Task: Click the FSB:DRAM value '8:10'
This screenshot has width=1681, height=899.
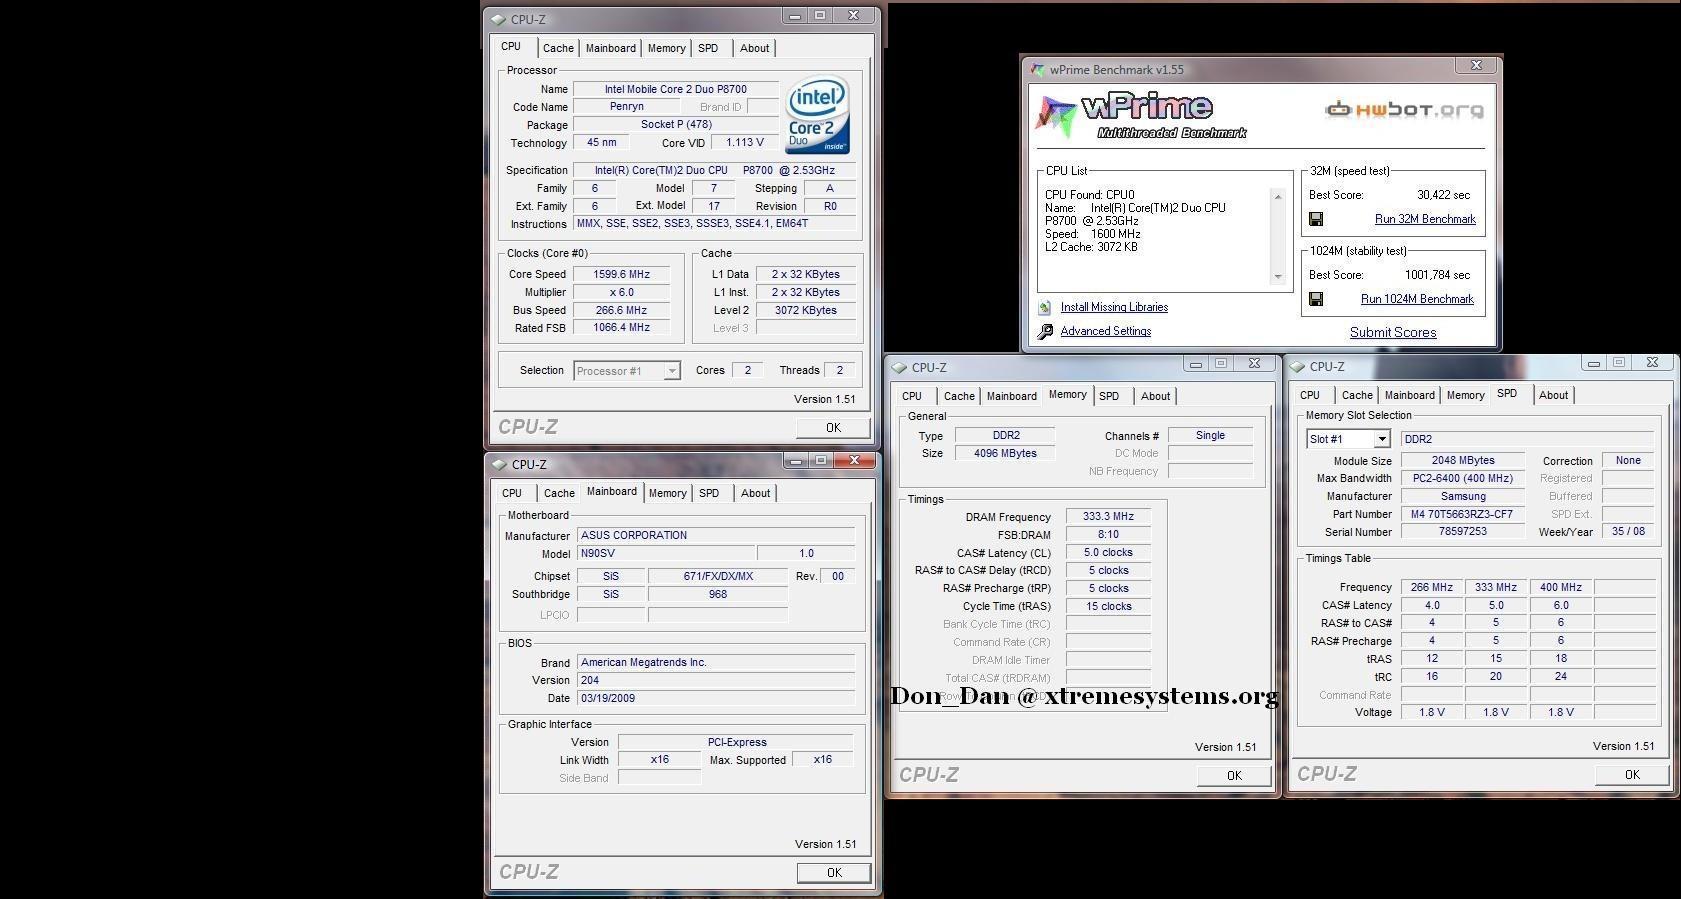Action: (x=1108, y=535)
